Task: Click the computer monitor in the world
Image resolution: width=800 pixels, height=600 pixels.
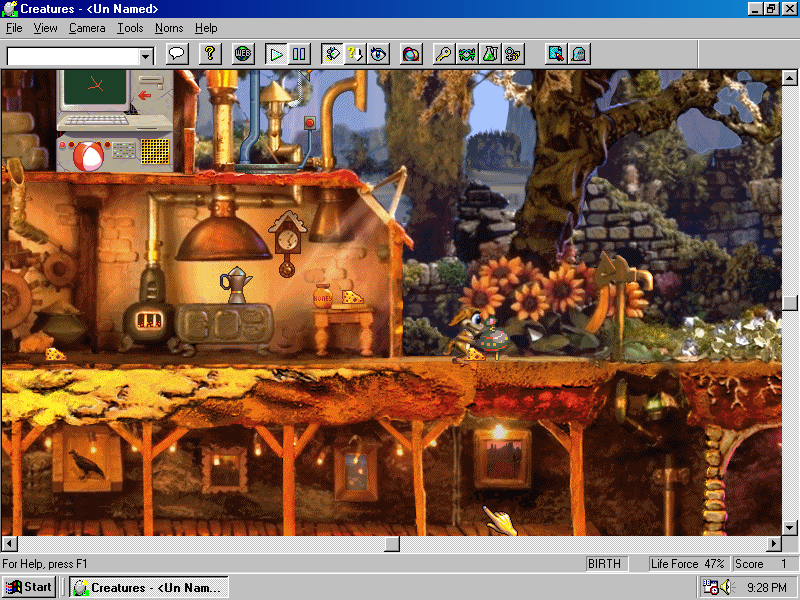Action: click(x=95, y=88)
